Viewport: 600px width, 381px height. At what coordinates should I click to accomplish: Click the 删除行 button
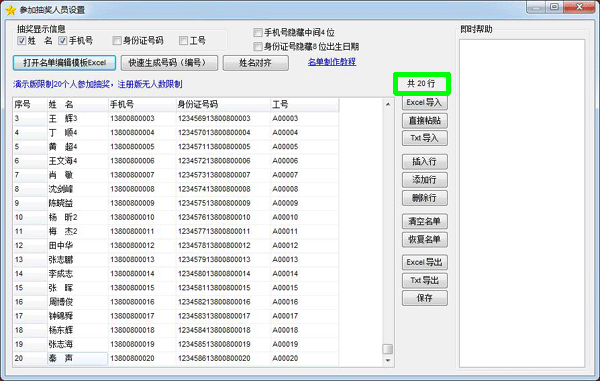tap(424, 198)
